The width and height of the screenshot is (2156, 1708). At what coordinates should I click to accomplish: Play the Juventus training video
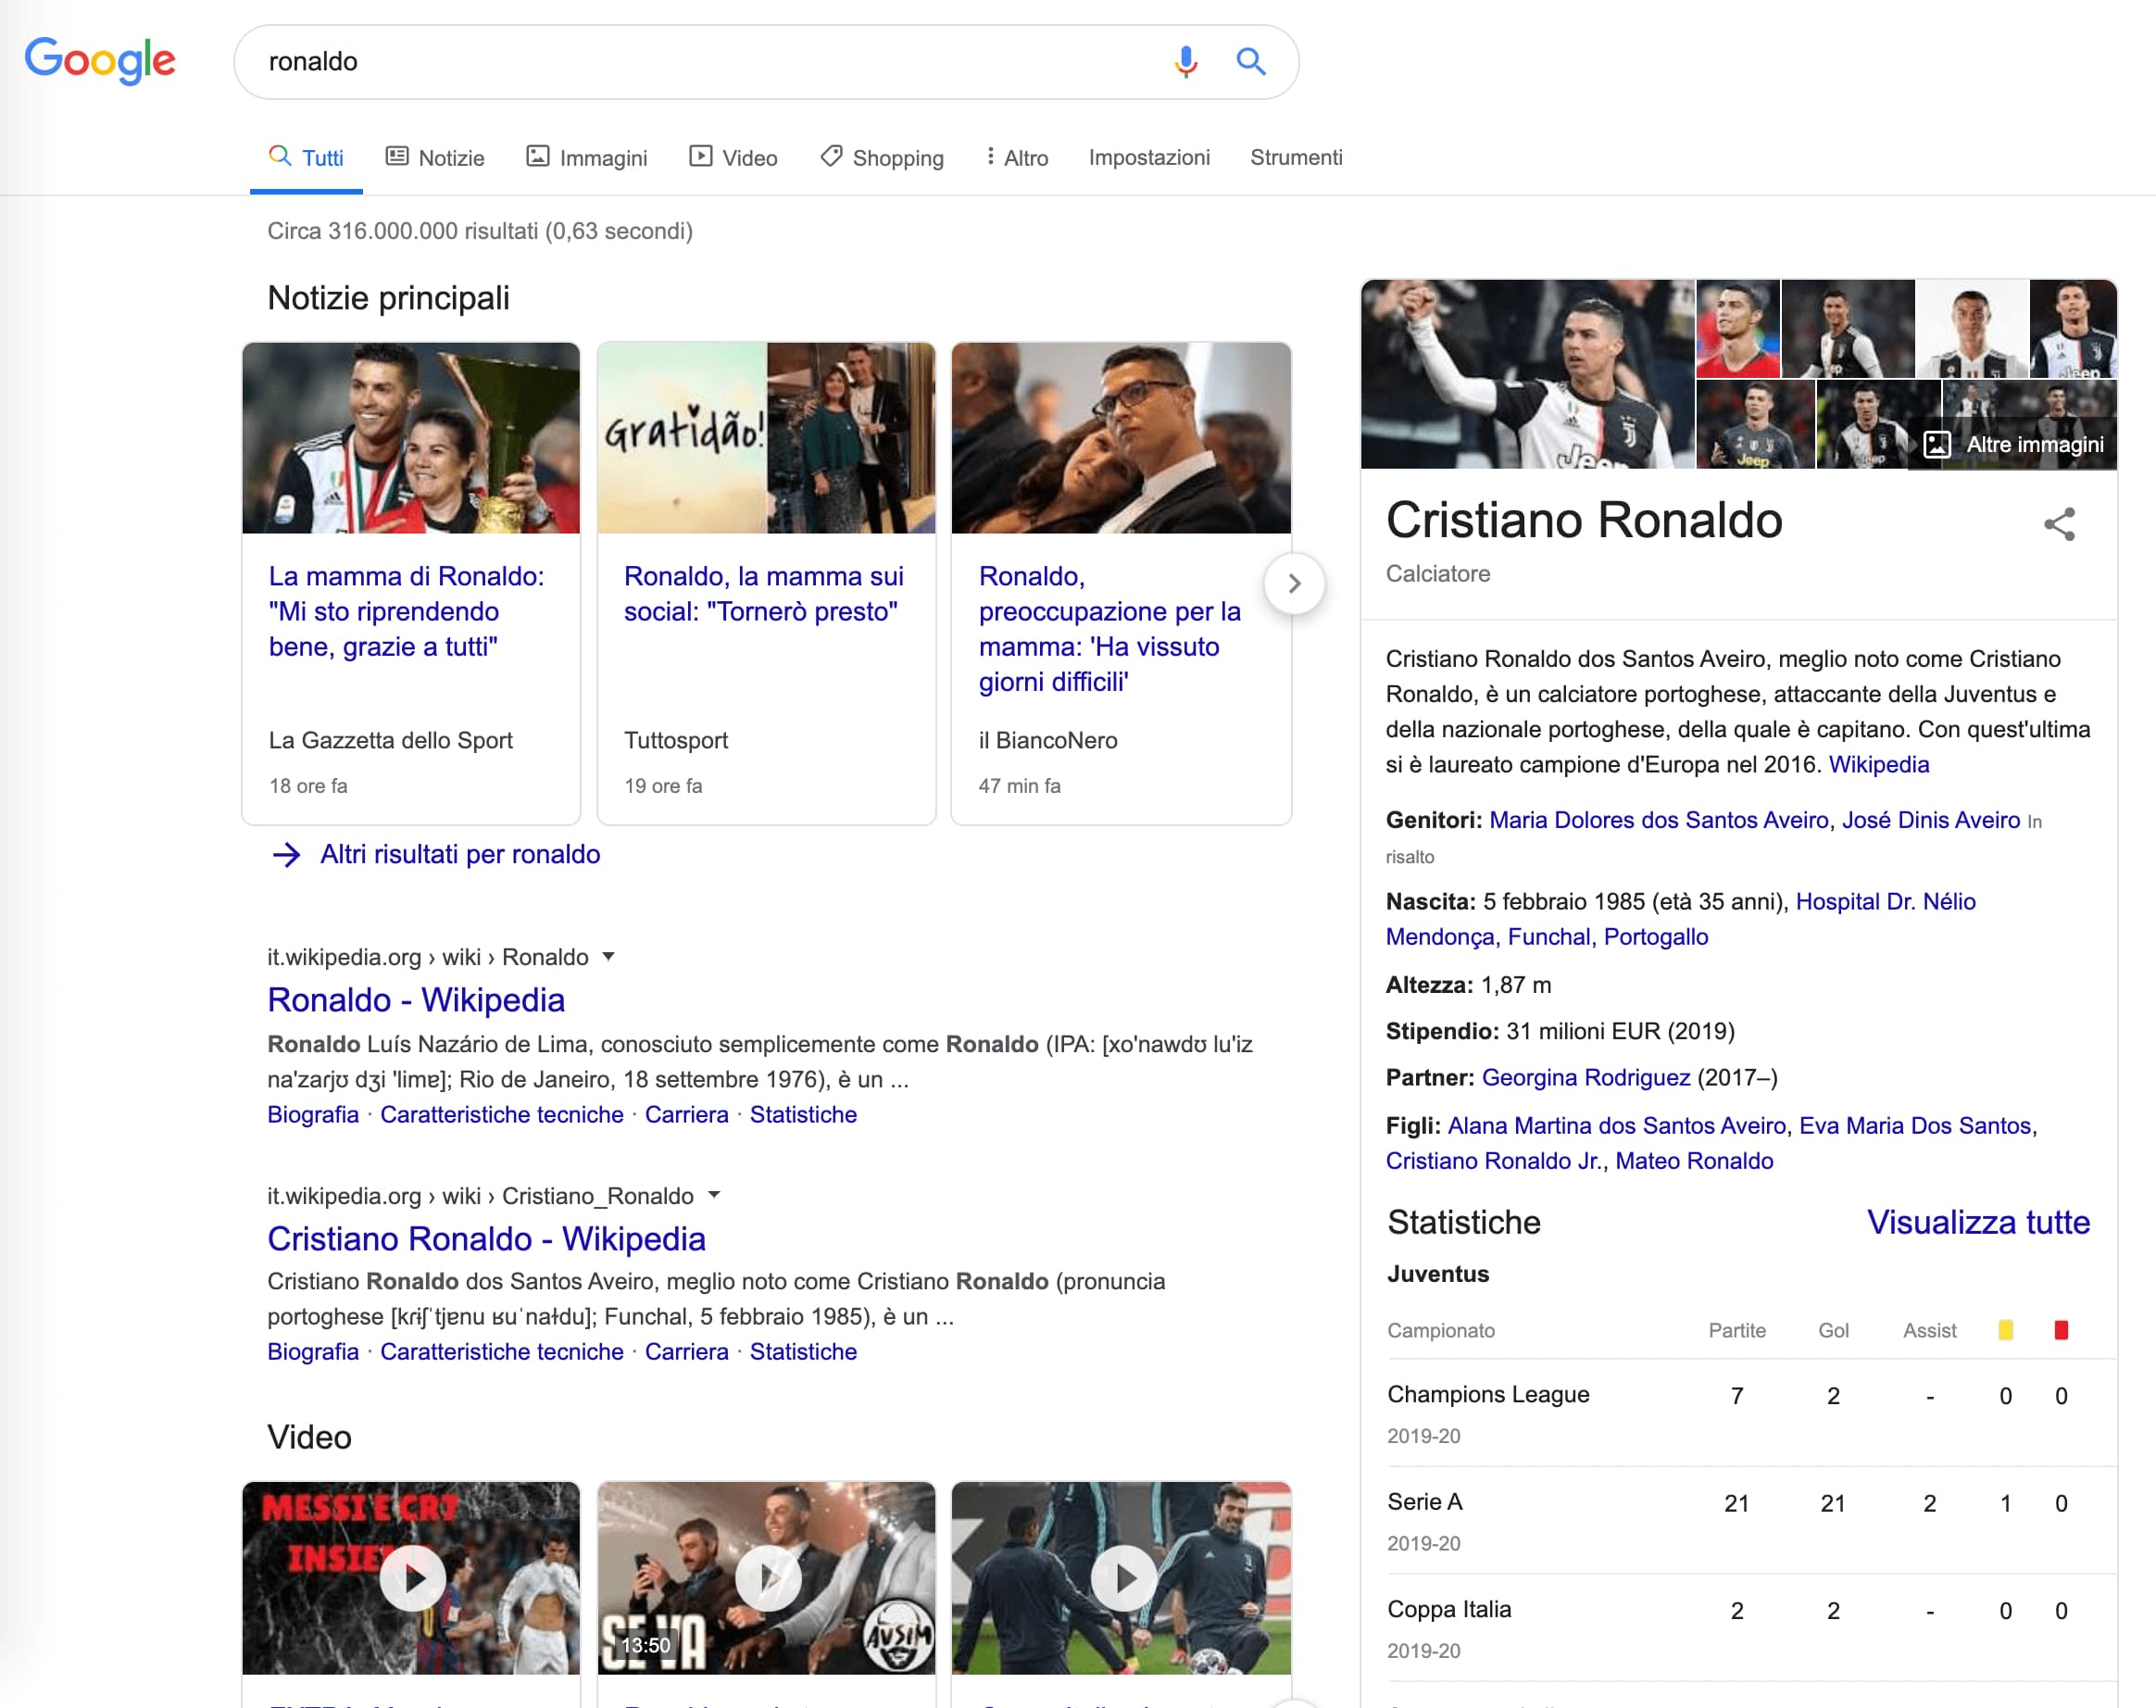(1122, 1578)
